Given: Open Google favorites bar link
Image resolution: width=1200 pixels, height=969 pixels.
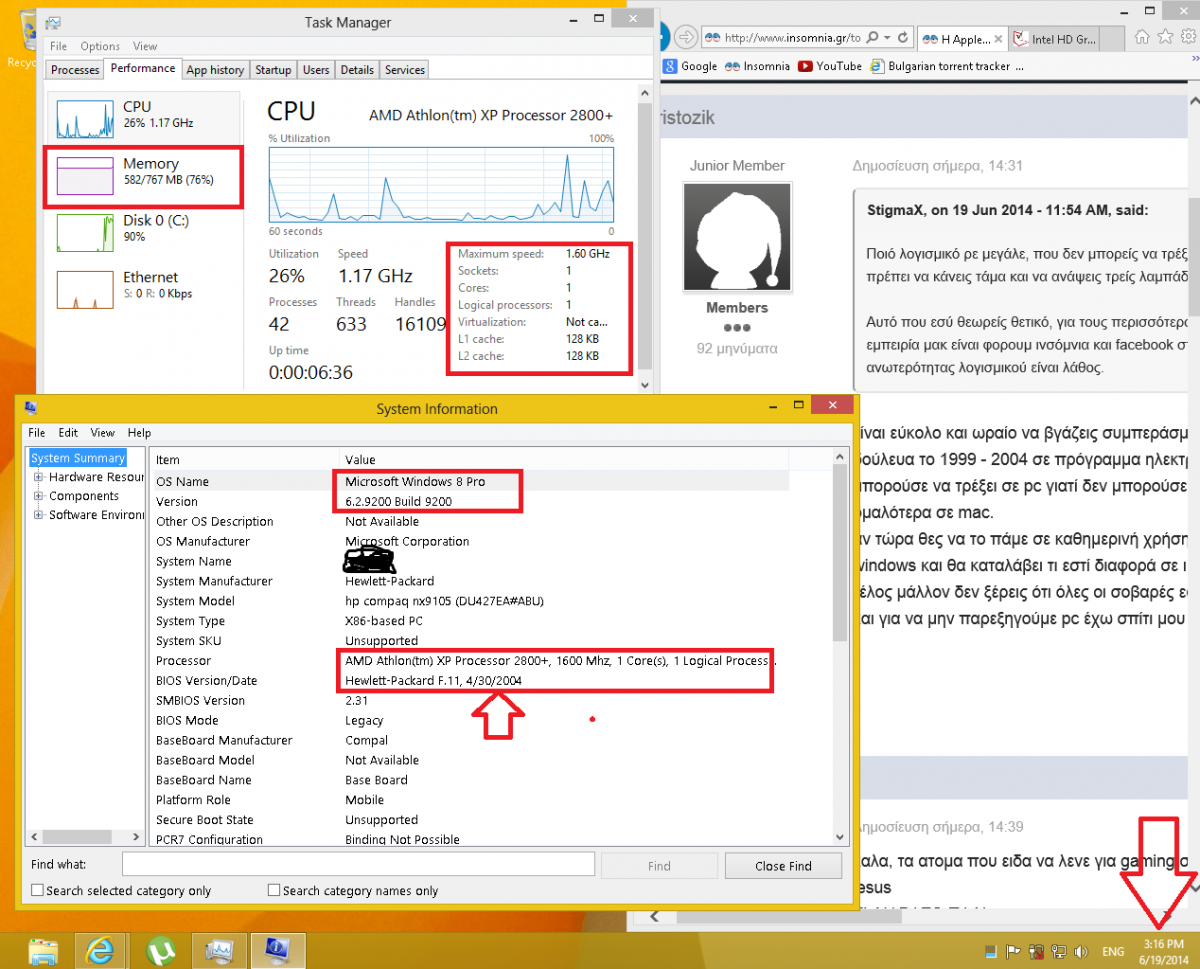Looking at the screenshot, I should coord(690,66).
